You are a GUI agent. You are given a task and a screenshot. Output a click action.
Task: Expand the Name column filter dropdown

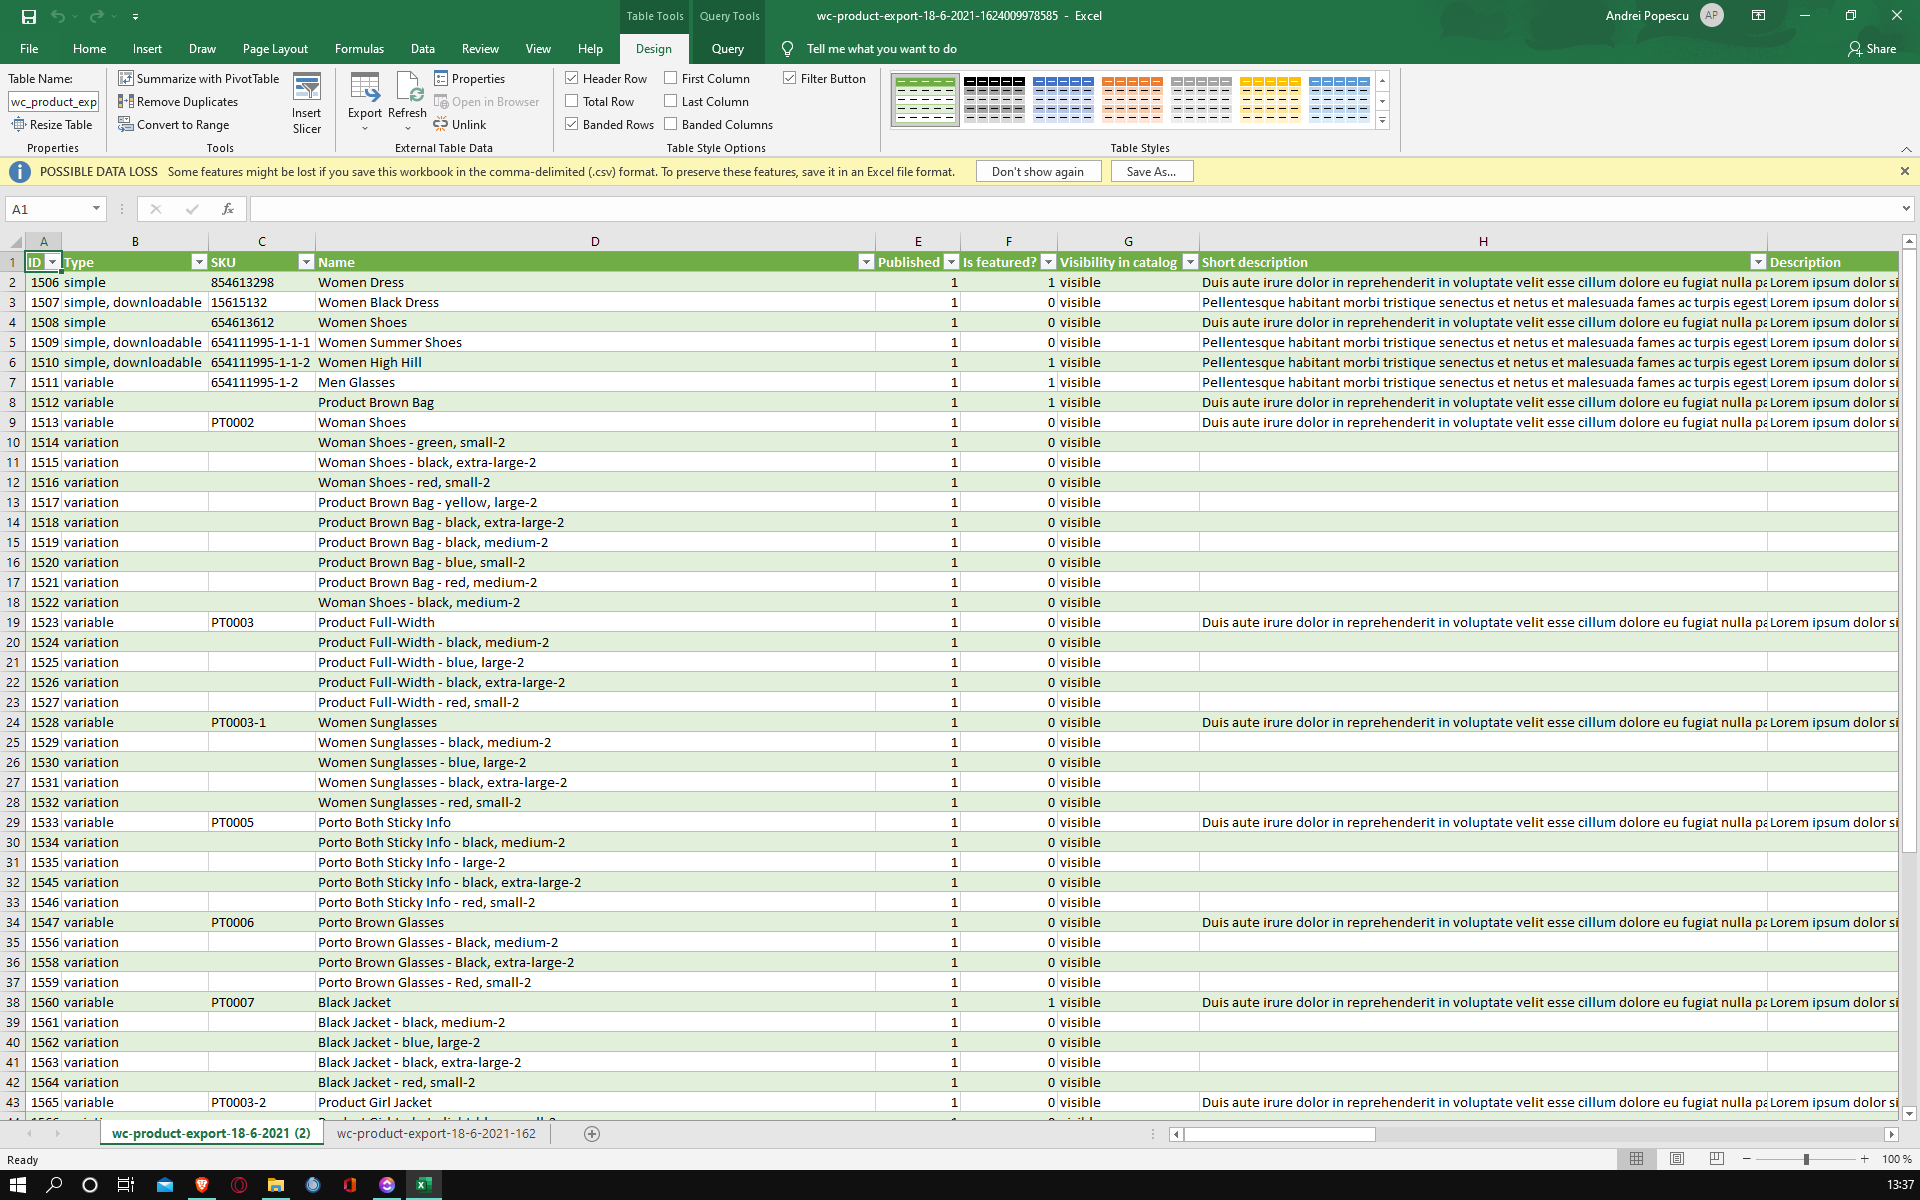866,262
